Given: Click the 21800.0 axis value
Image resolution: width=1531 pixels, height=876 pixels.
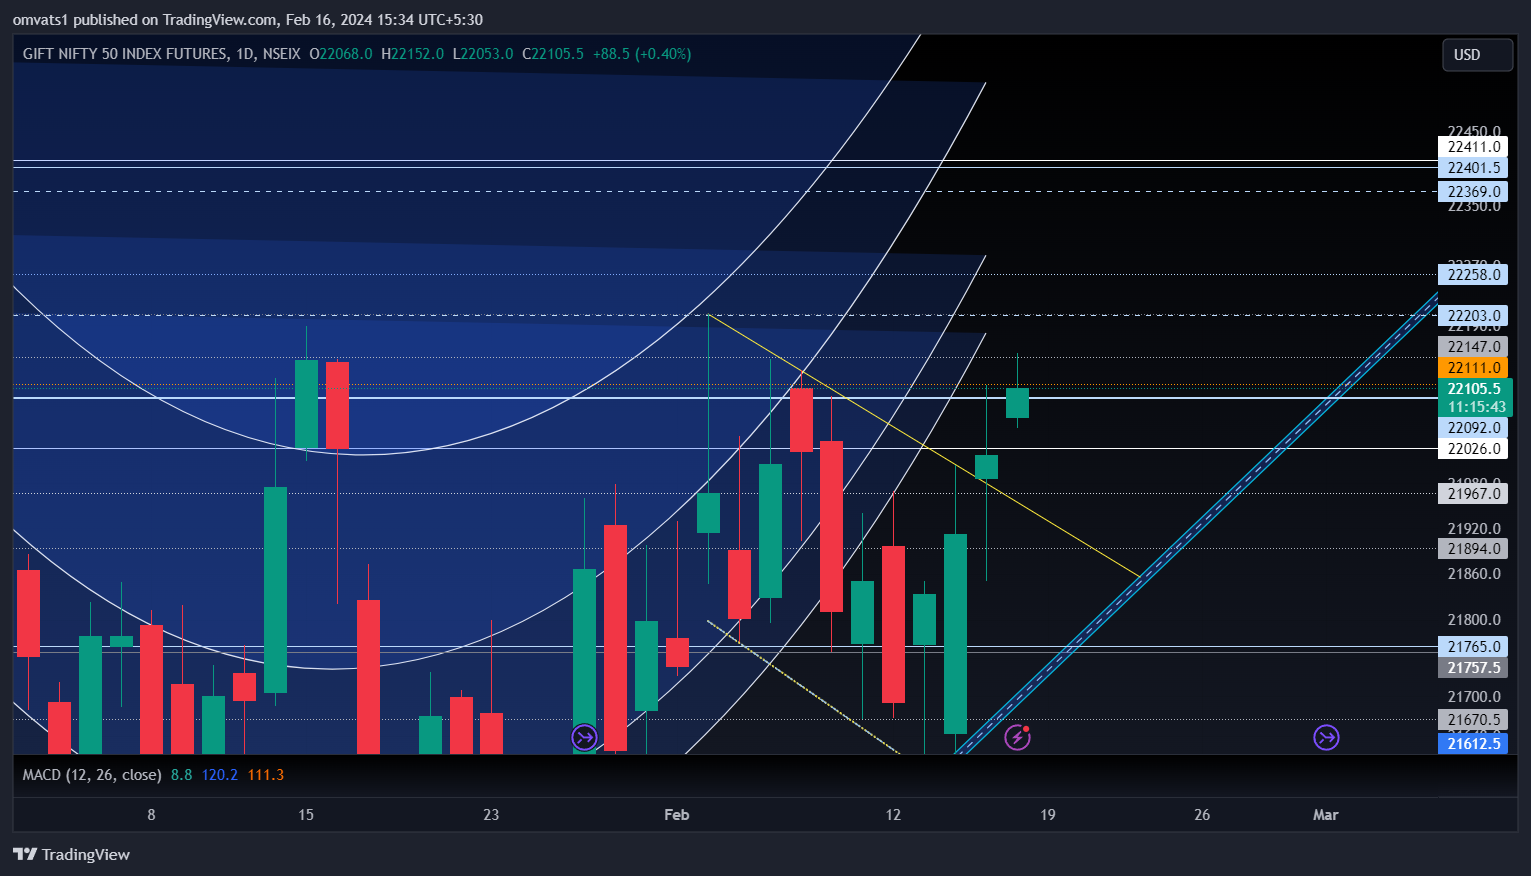Looking at the screenshot, I should point(1474,620).
